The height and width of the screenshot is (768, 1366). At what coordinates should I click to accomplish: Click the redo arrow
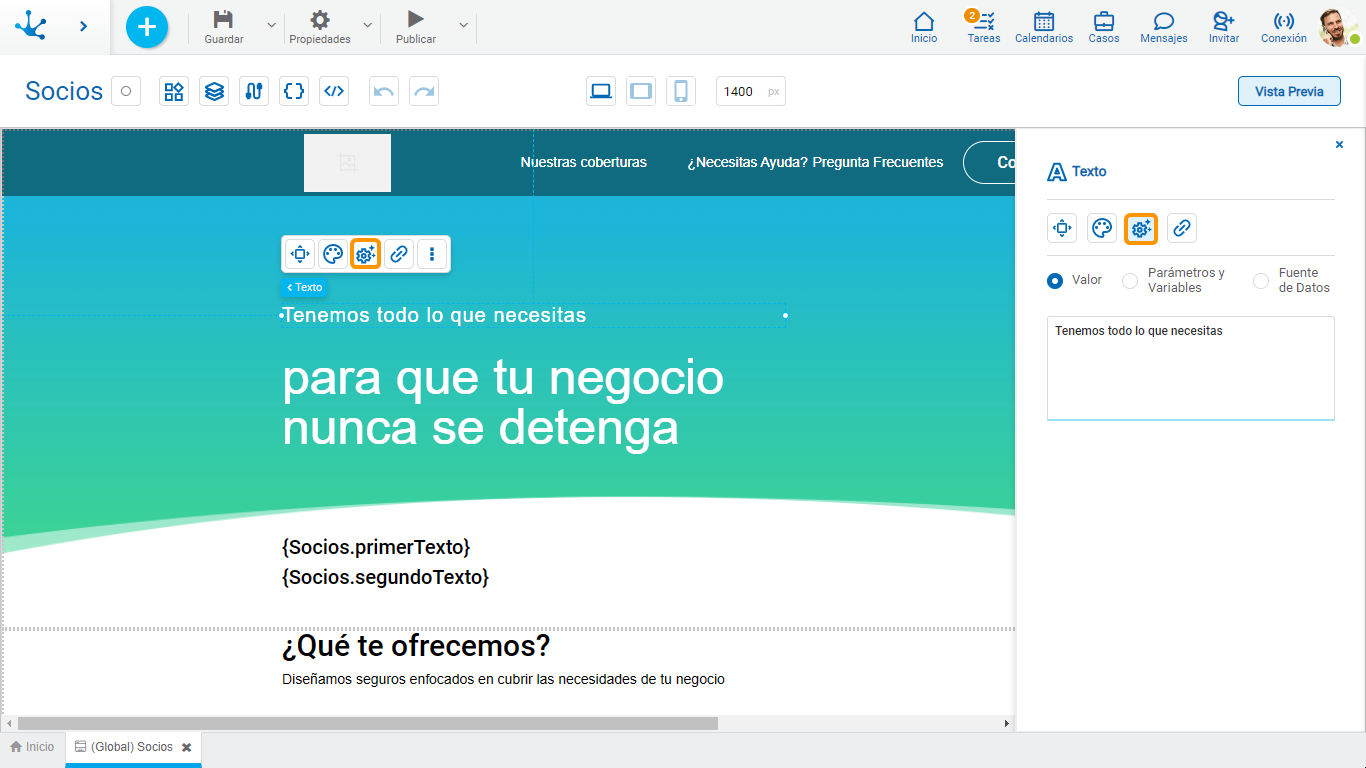click(424, 91)
